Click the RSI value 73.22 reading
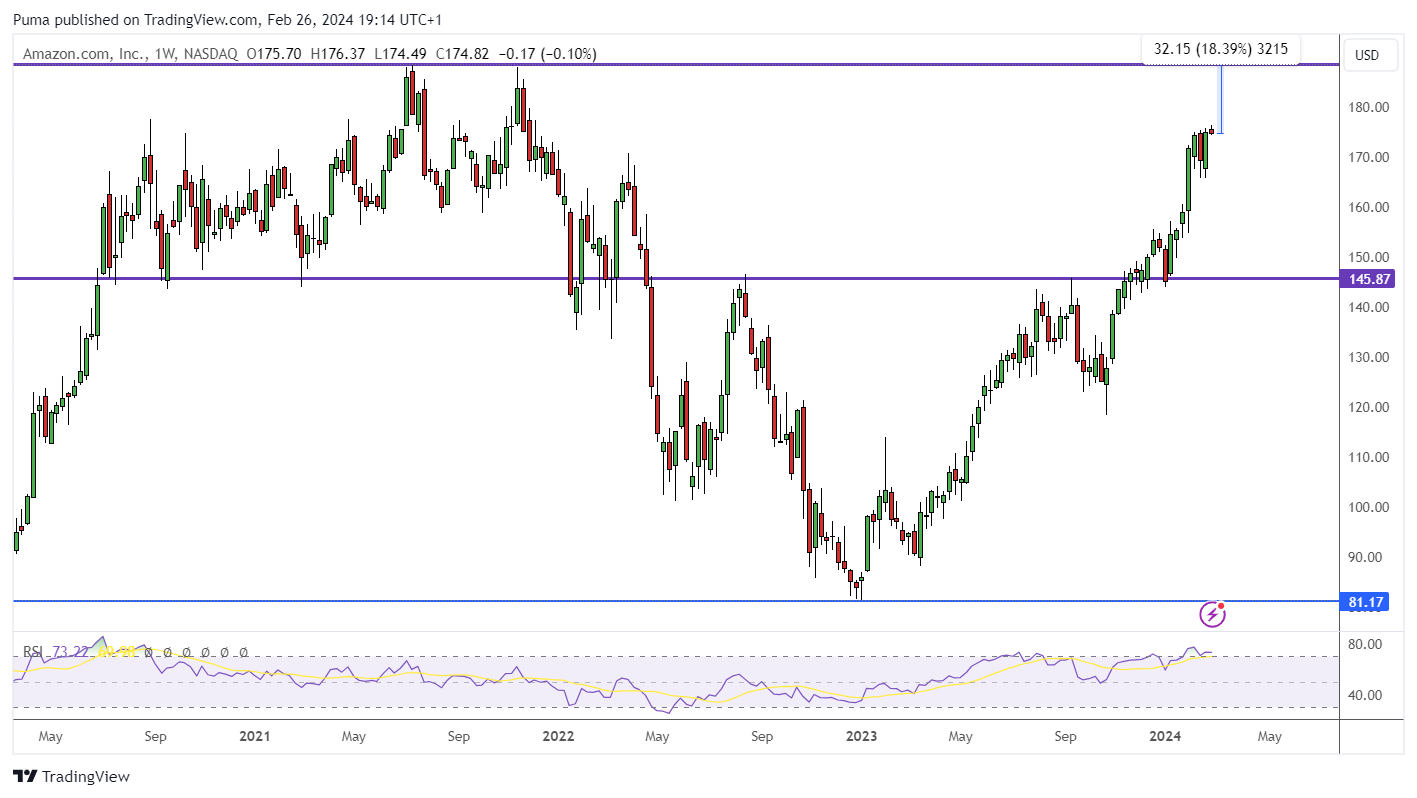Image resolution: width=1417 pixels, height=798 pixels. (68, 652)
